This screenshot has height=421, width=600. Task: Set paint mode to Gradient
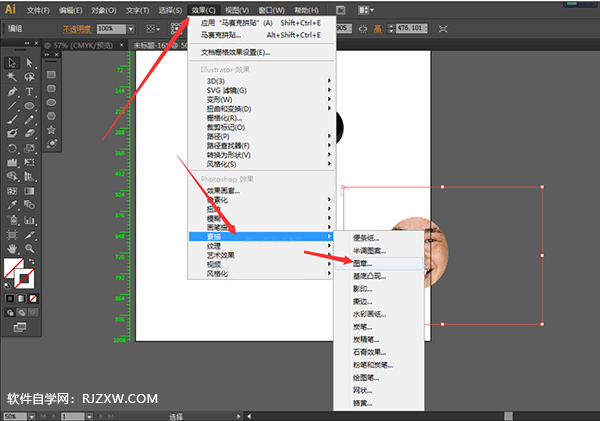coord(22,298)
